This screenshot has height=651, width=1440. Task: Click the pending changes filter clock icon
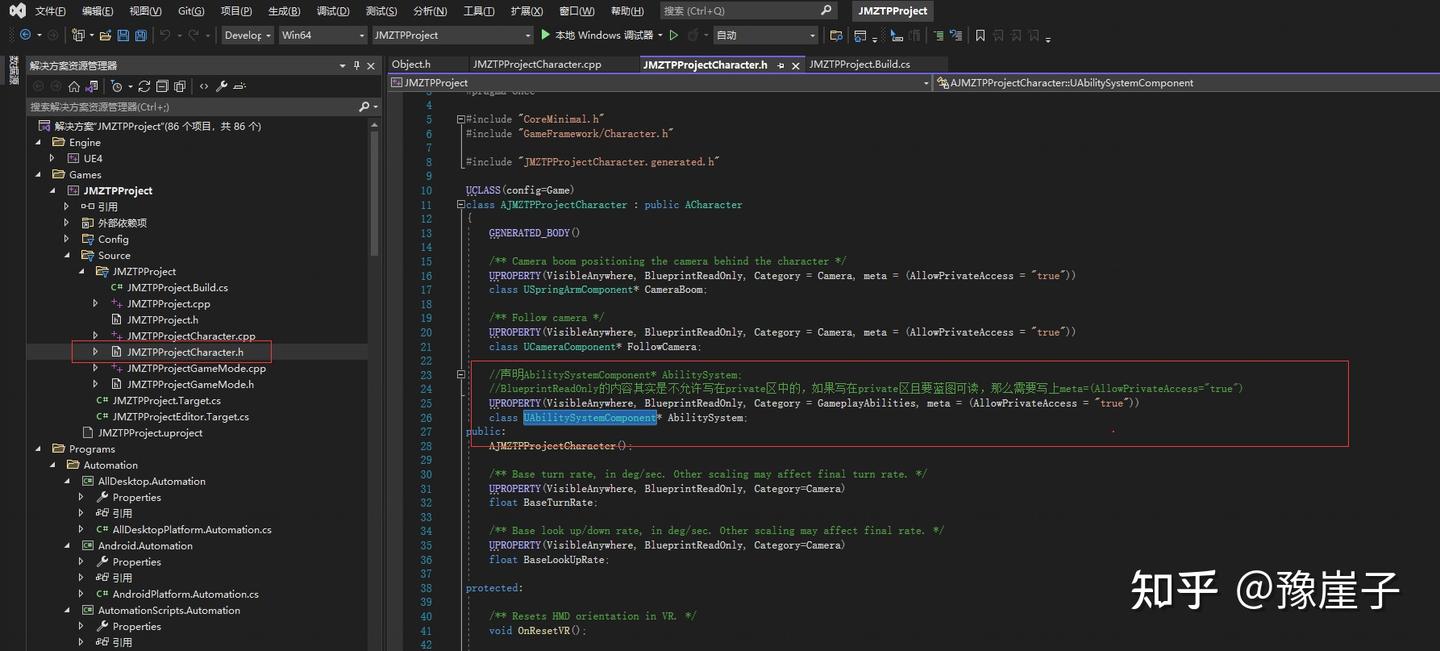[x=117, y=87]
